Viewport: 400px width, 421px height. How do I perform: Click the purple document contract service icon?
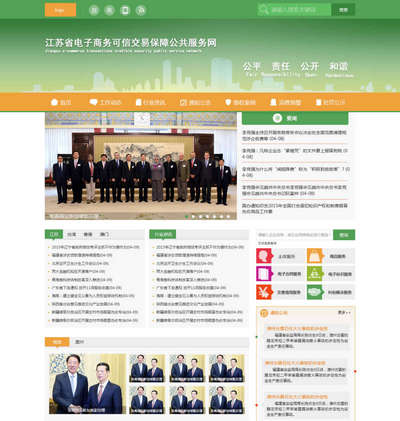(x=264, y=274)
